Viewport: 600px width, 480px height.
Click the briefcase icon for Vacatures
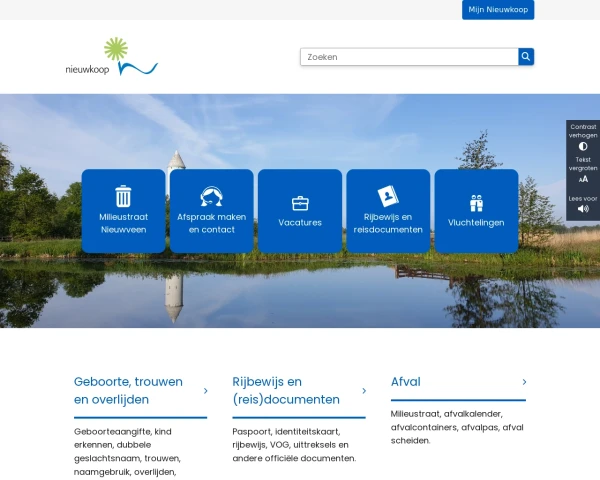point(300,203)
